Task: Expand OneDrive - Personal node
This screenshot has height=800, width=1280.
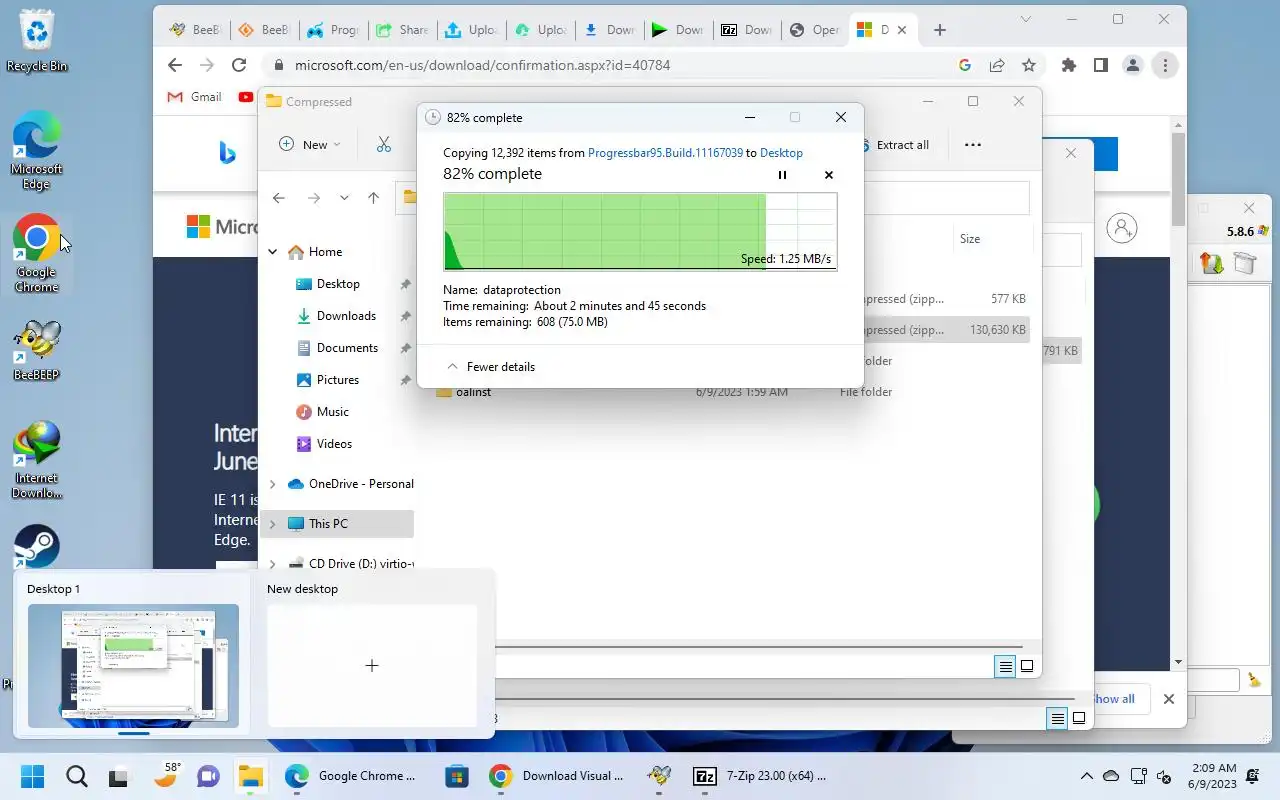Action: (272, 484)
